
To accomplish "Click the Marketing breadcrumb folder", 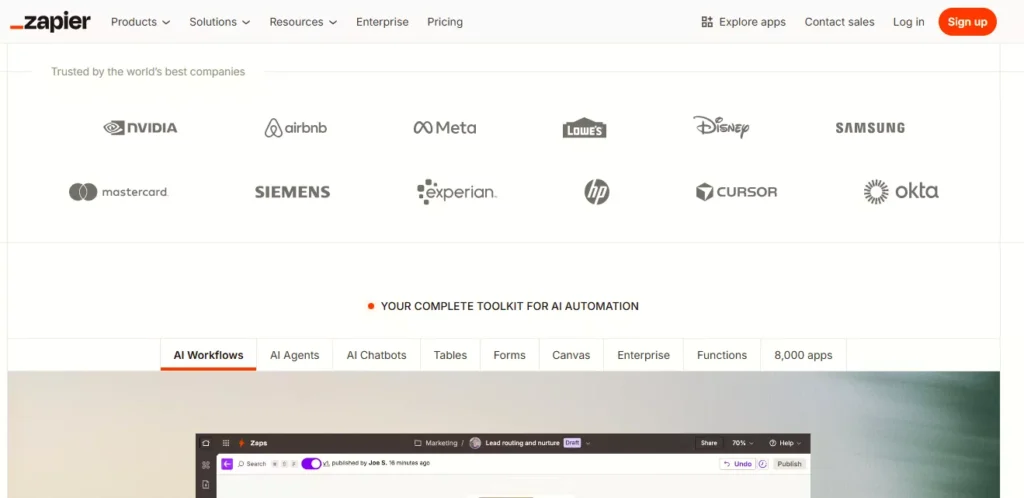I will [x=436, y=443].
